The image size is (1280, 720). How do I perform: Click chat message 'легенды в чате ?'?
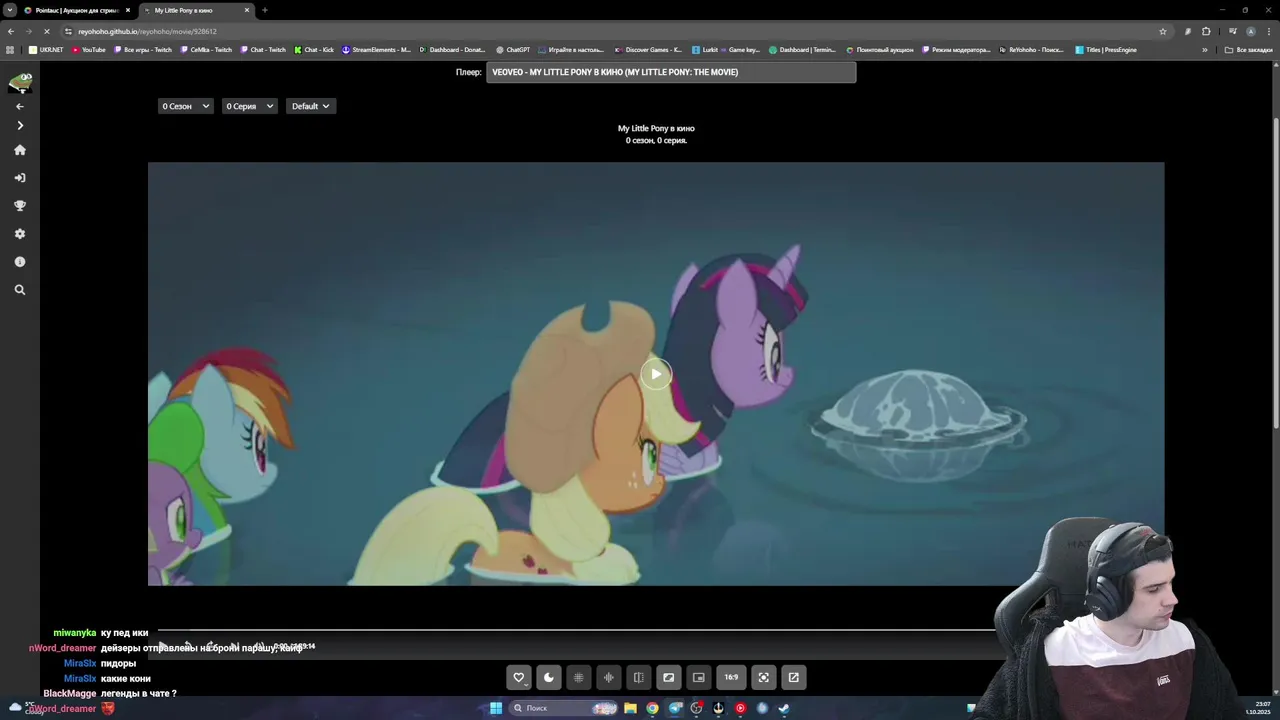pos(138,693)
